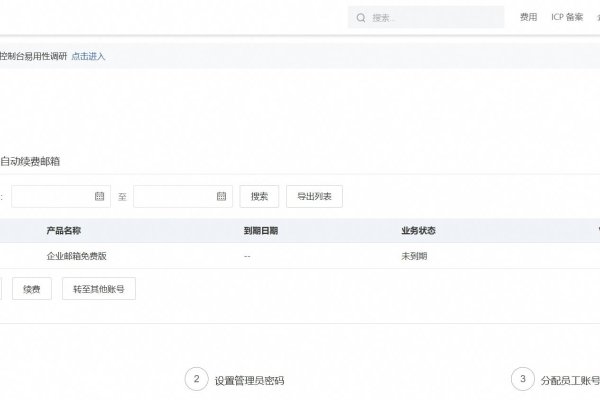Open the 费用 menu in the top bar
The width and height of the screenshot is (600, 400).
(529, 18)
